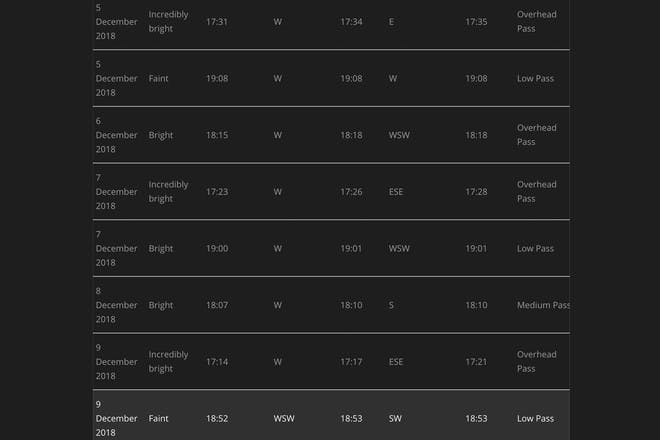
Task: Select the 18:07 start time on 8 December
Action: (217, 305)
